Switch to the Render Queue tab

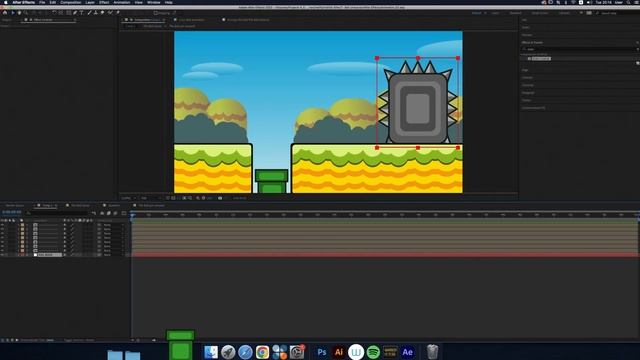point(15,205)
